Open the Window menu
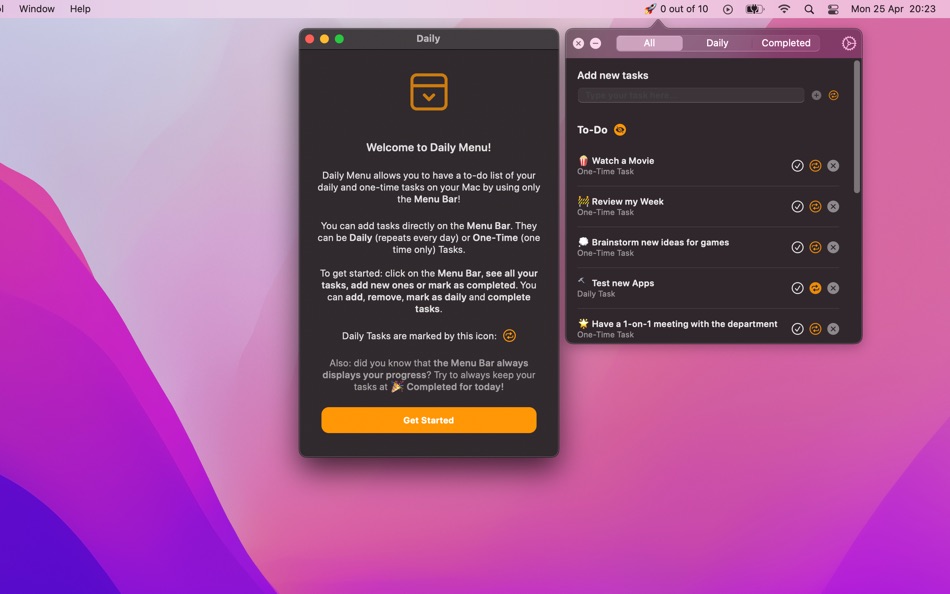The width and height of the screenshot is (950, 594). [x=37, y=9]
